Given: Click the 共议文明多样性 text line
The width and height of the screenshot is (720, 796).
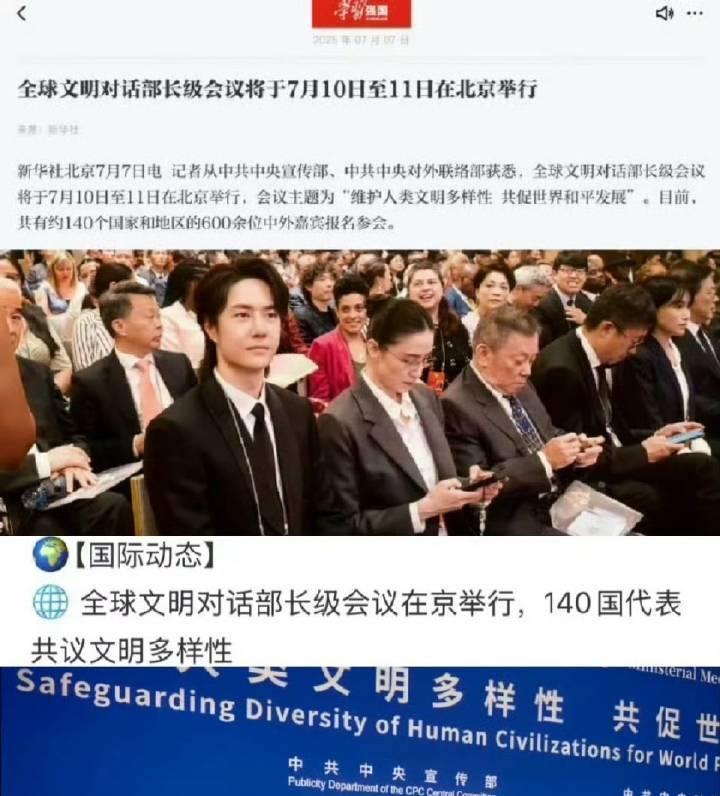Looking at the screenshot, I should click(x=132, y=650).
